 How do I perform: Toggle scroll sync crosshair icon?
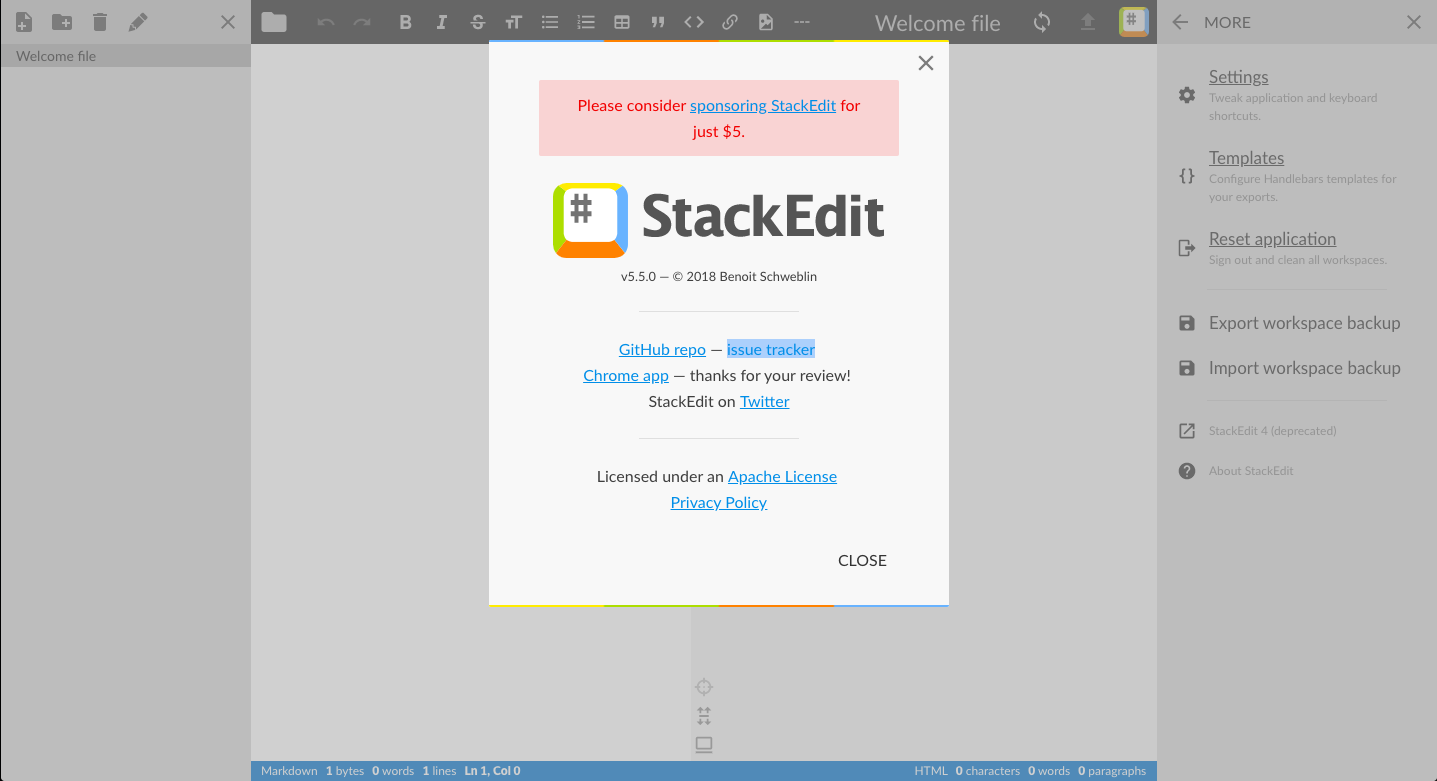pos(704,687)
